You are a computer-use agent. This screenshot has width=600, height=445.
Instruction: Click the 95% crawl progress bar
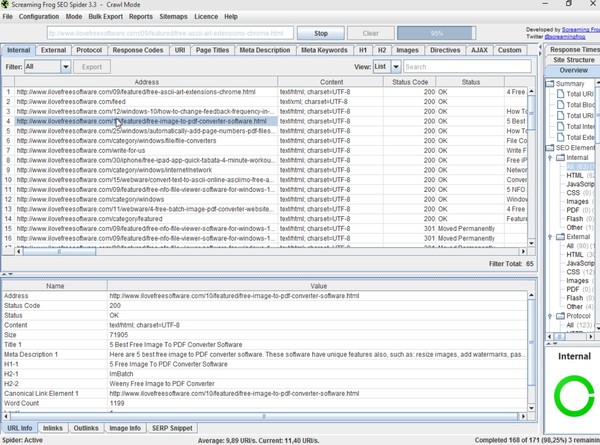[x=435, y=33]
